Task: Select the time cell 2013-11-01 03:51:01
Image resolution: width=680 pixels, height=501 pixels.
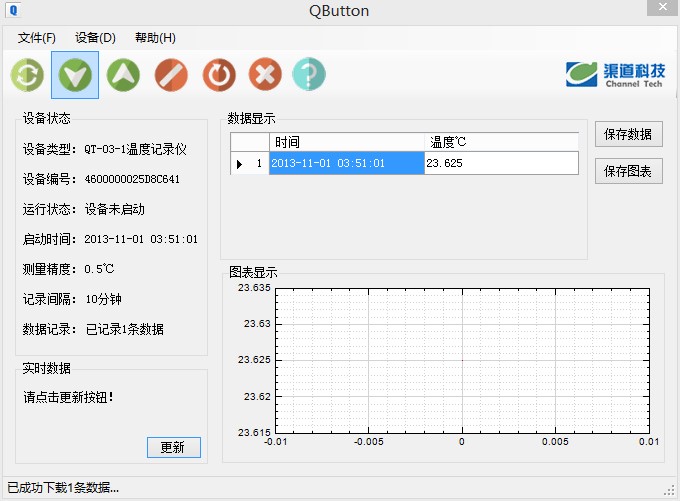Action: (346, 163)
